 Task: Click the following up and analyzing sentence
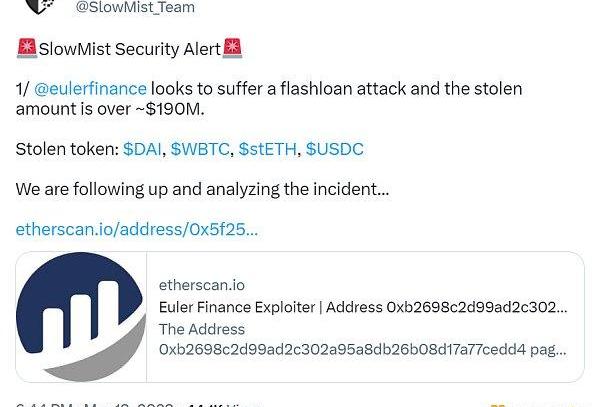pos(202,188)
